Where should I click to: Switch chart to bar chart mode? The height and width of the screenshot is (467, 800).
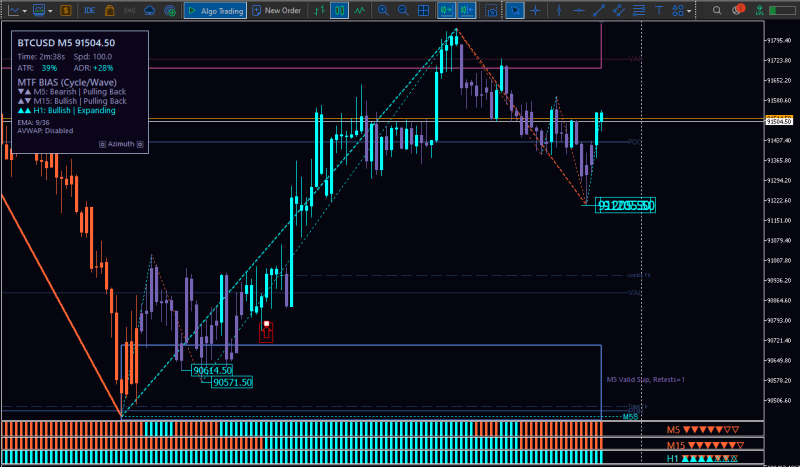tap(319, 10)
